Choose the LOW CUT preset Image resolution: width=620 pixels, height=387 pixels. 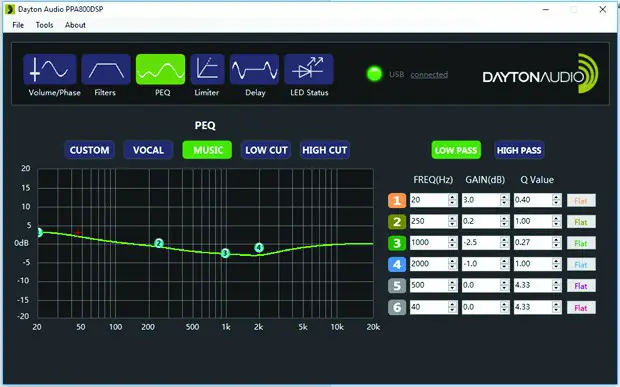point(266,150)
